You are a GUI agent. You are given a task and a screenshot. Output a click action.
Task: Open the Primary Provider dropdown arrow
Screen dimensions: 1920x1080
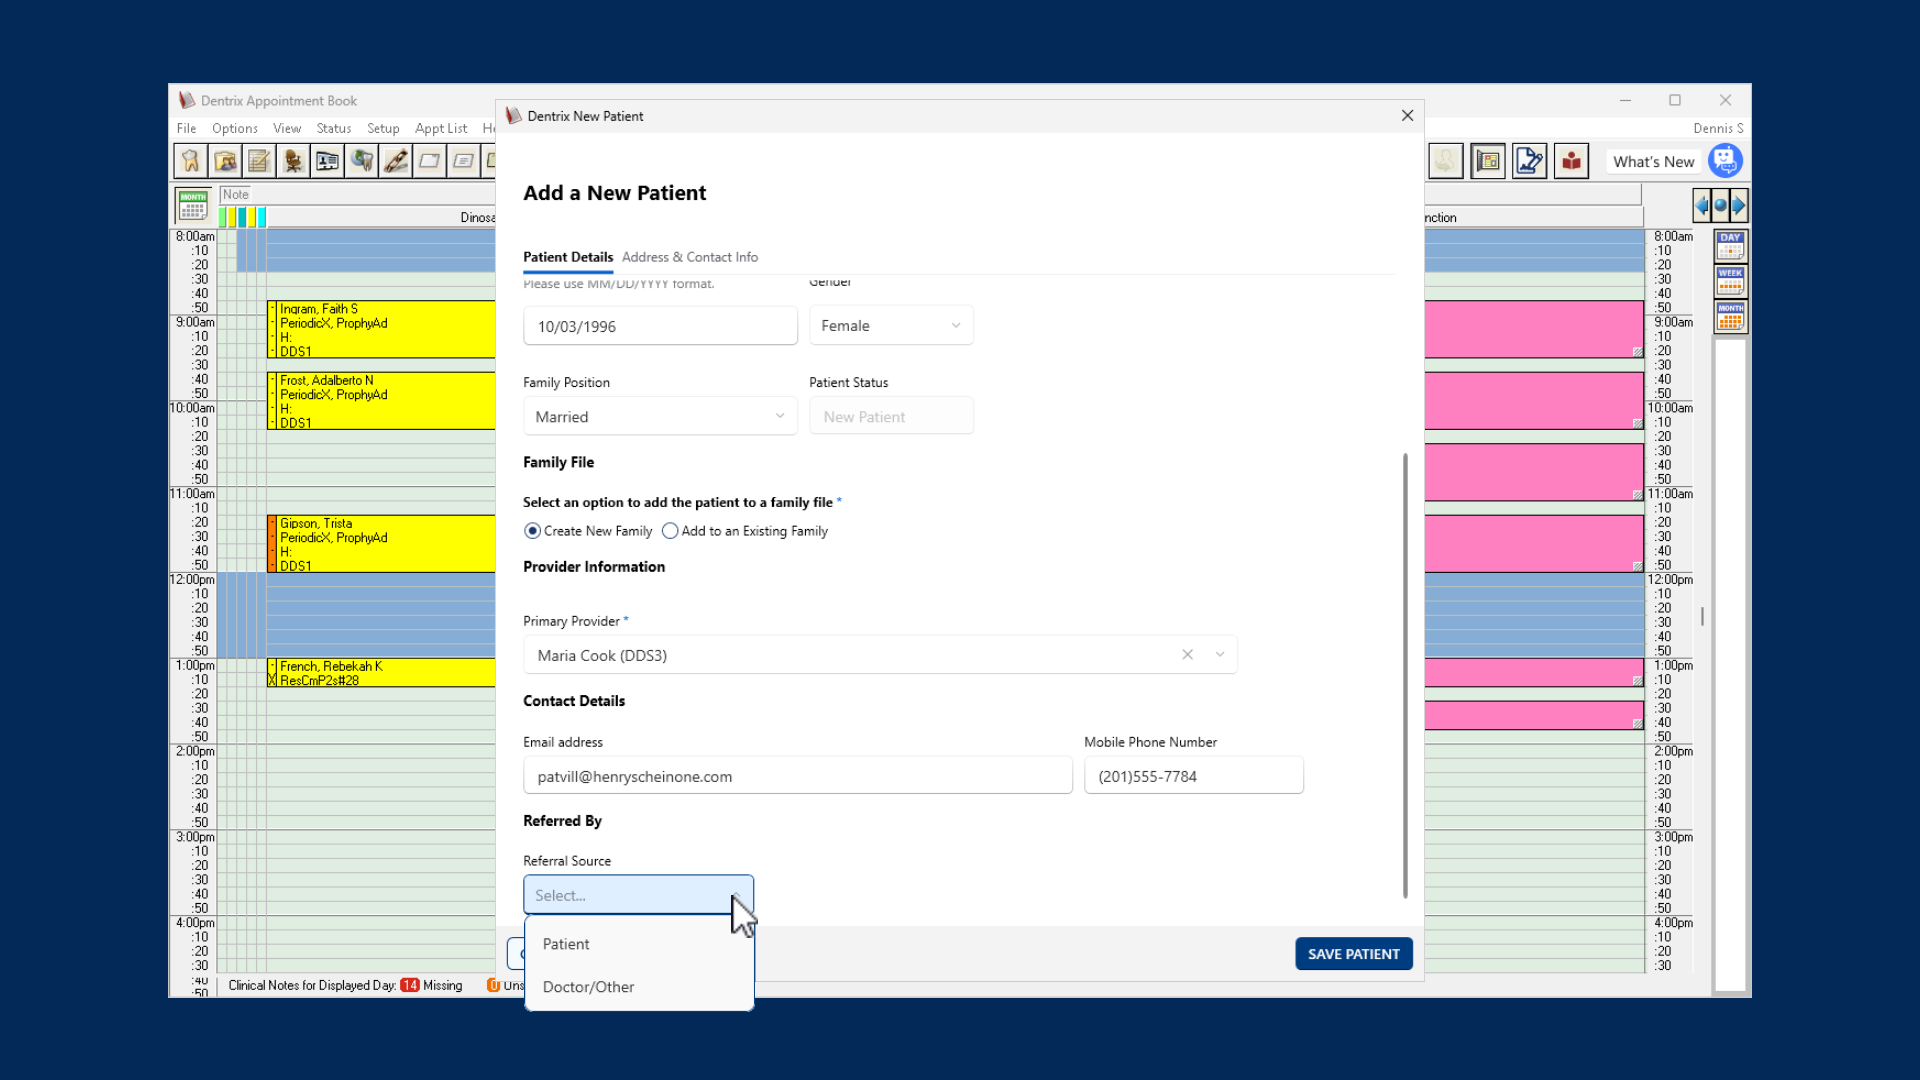pos(1220,655)
